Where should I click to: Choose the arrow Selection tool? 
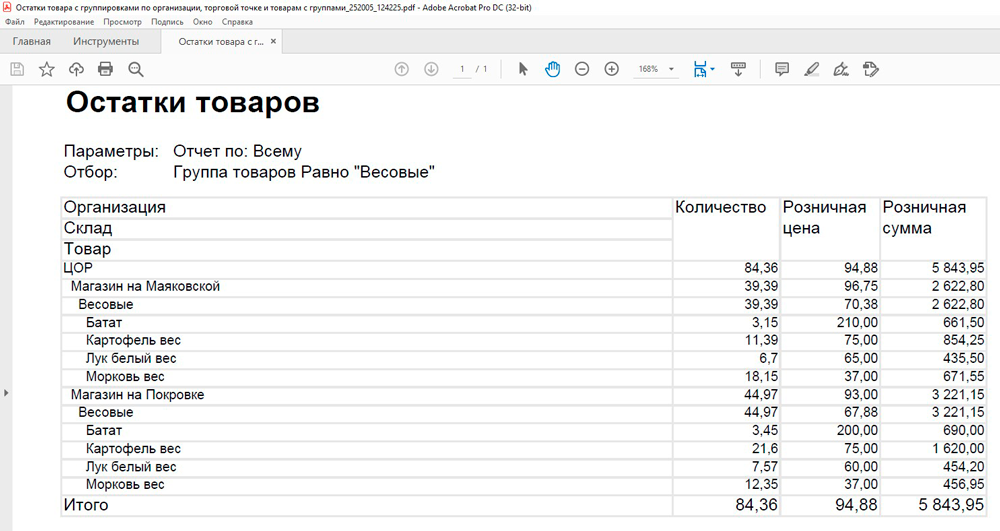(522, 69)
